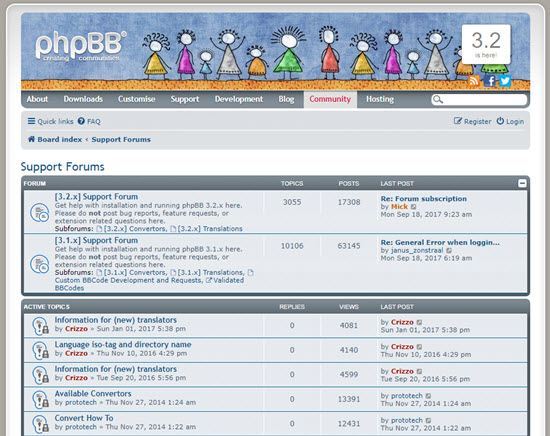Screen dimensions: 550x436
Task: Open Re: General Error when loggin... post
Action: click(440, 243)
